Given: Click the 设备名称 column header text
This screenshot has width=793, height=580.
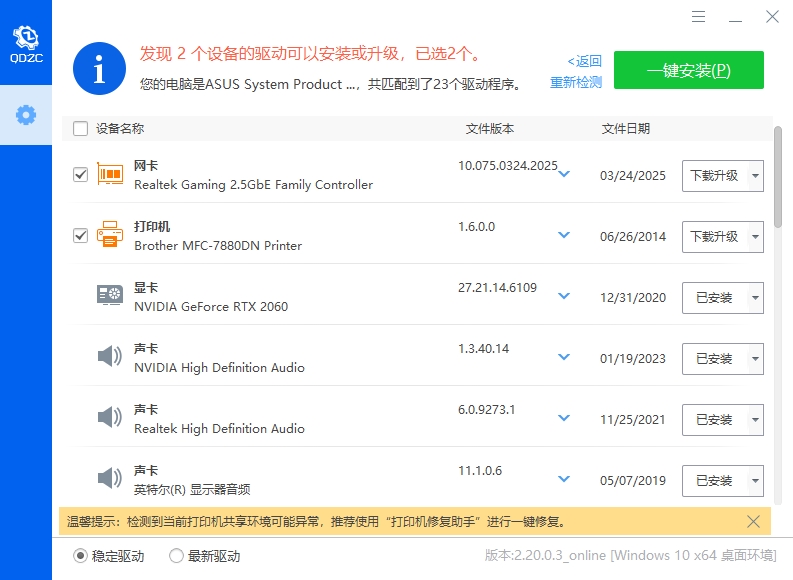Looking at the screenshot, I should point(120,128).
